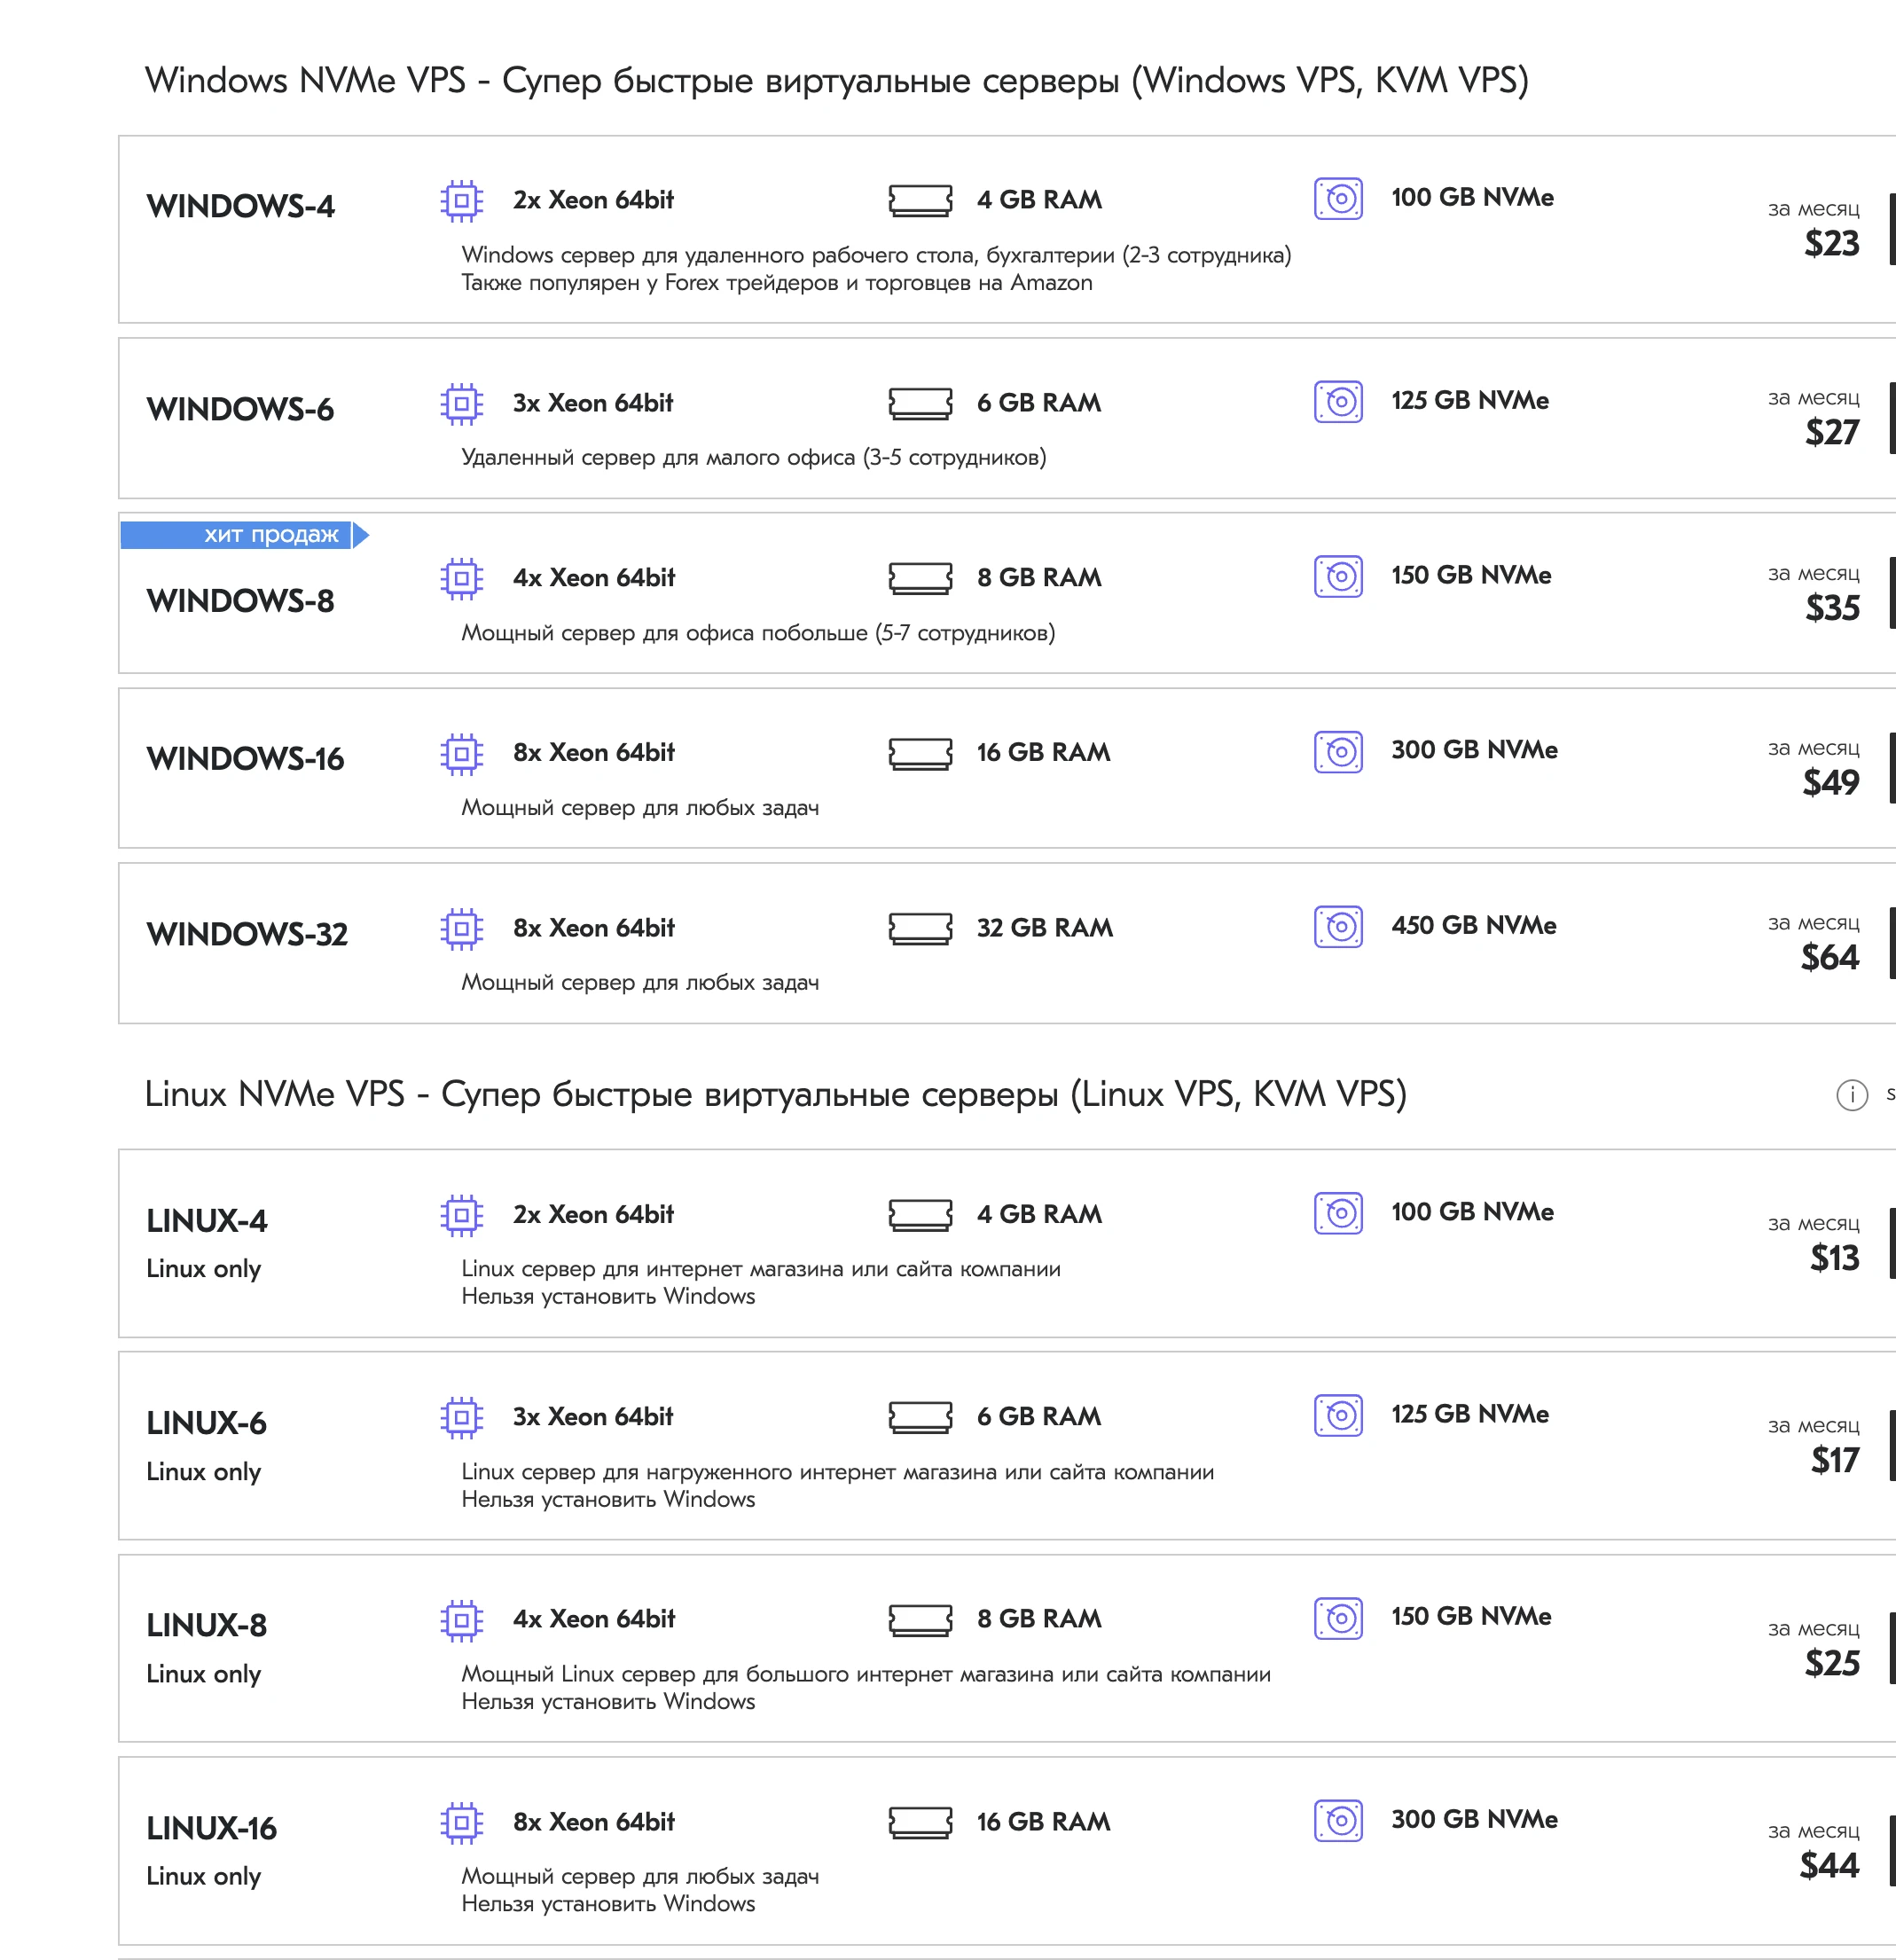Click the blue хит продаж badge
The image size is (1896, 1960).
click(x=243, y=536)
